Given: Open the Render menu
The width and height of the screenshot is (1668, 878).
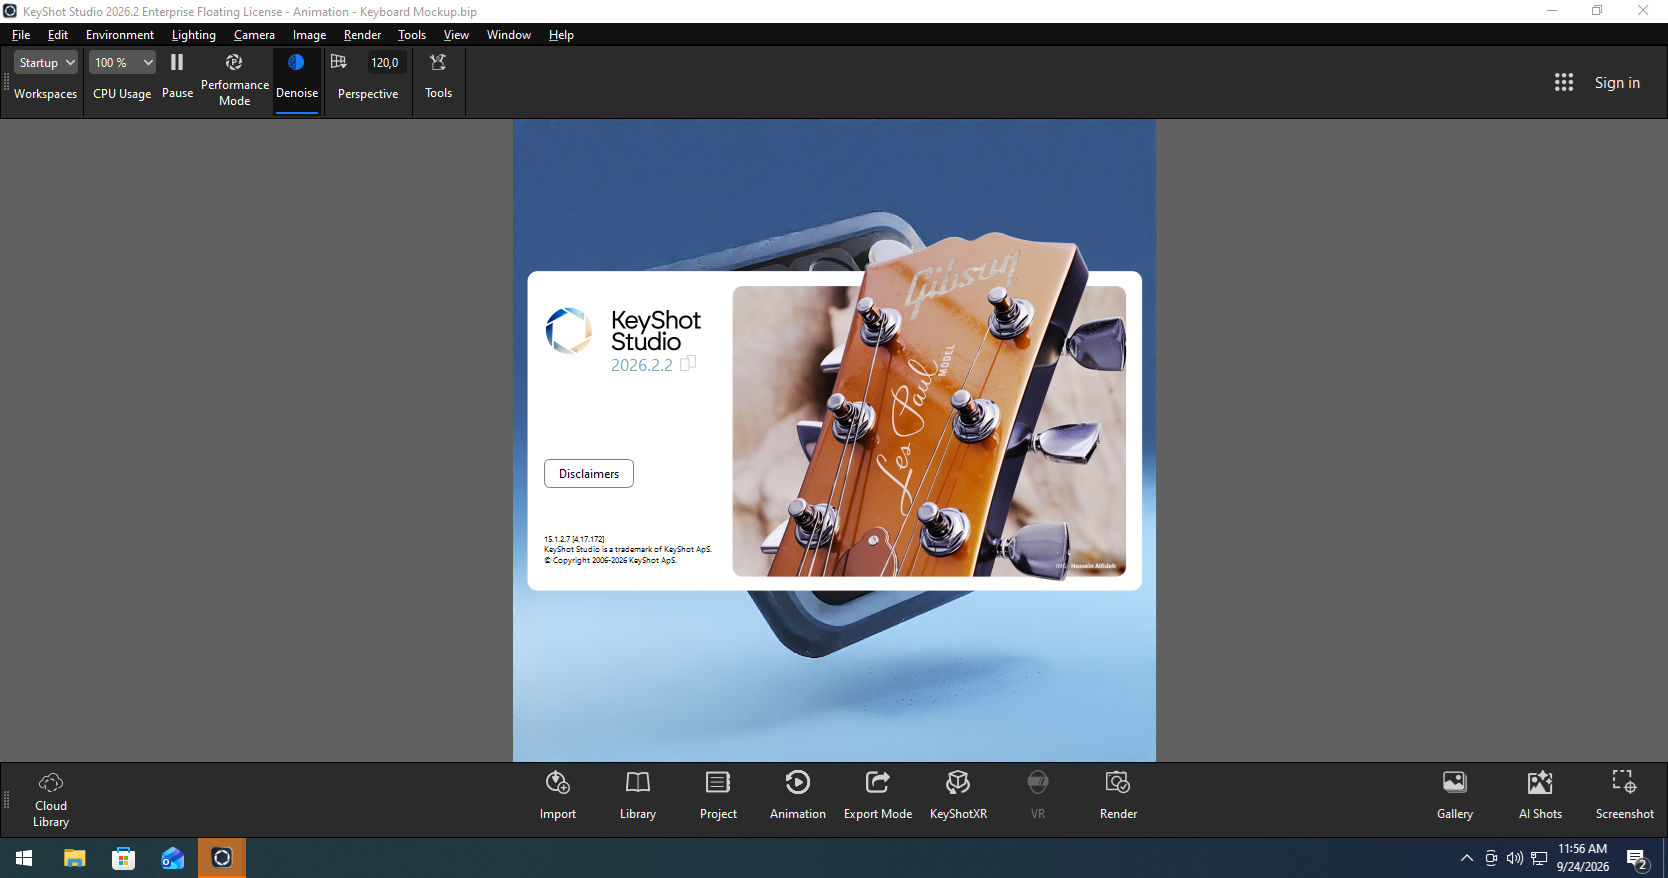Looking at the screenshot, I should pos(362,35).
